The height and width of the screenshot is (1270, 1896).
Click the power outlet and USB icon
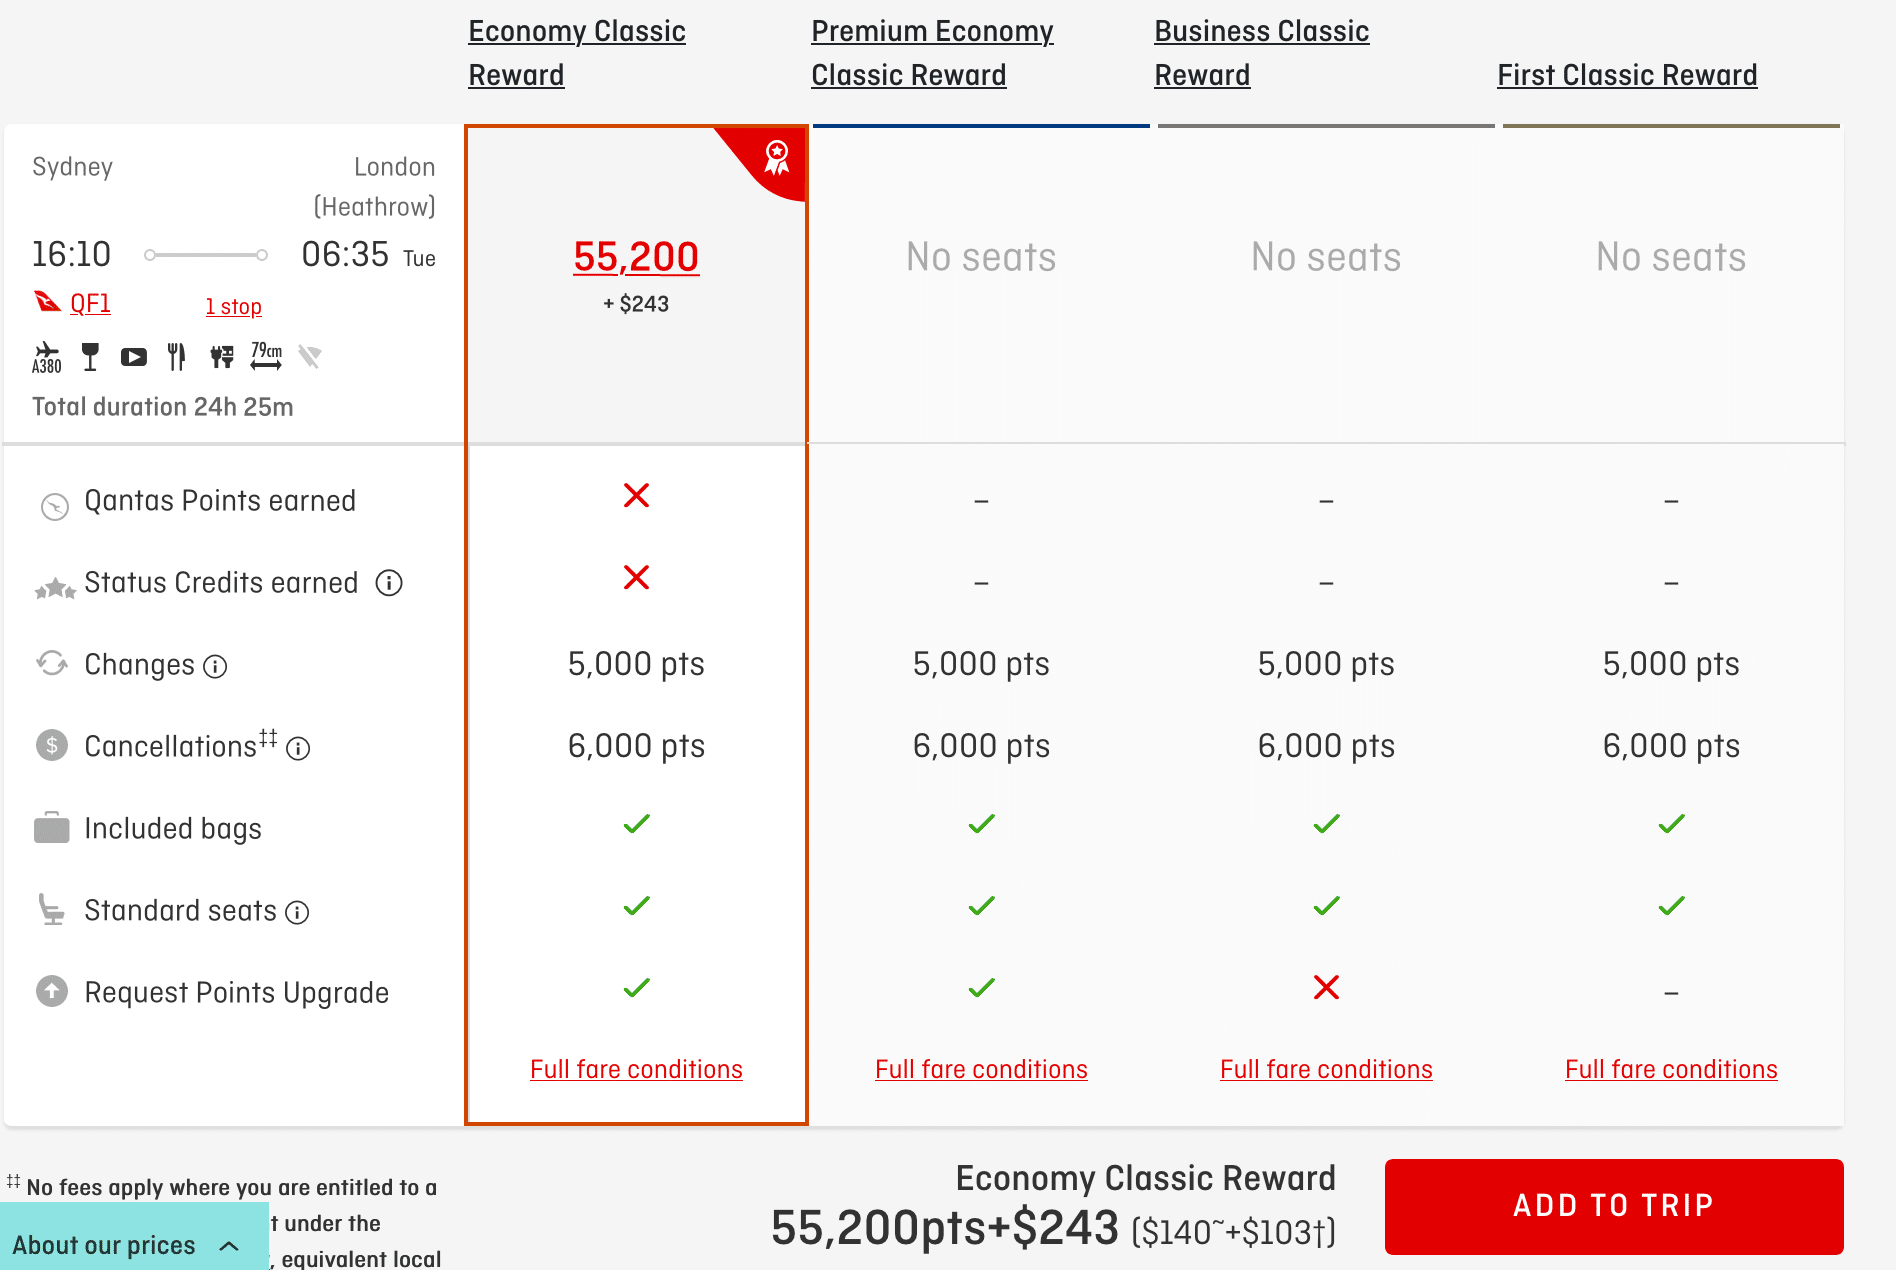[x=221, y=357]
